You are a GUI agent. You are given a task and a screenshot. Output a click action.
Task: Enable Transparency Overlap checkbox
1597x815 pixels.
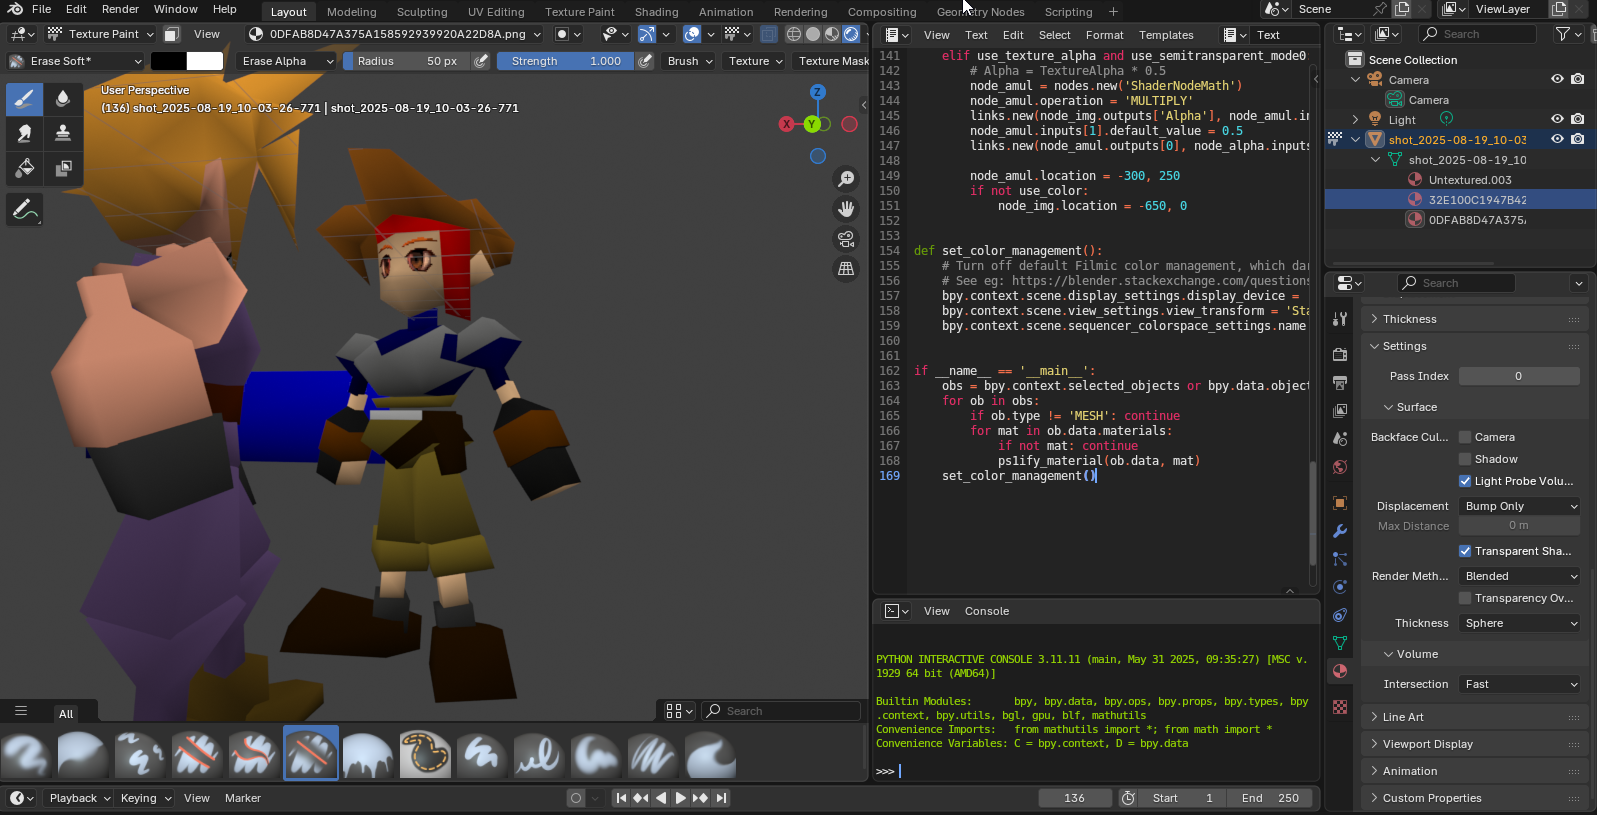pyautogui.click(x=1465, y=598)
